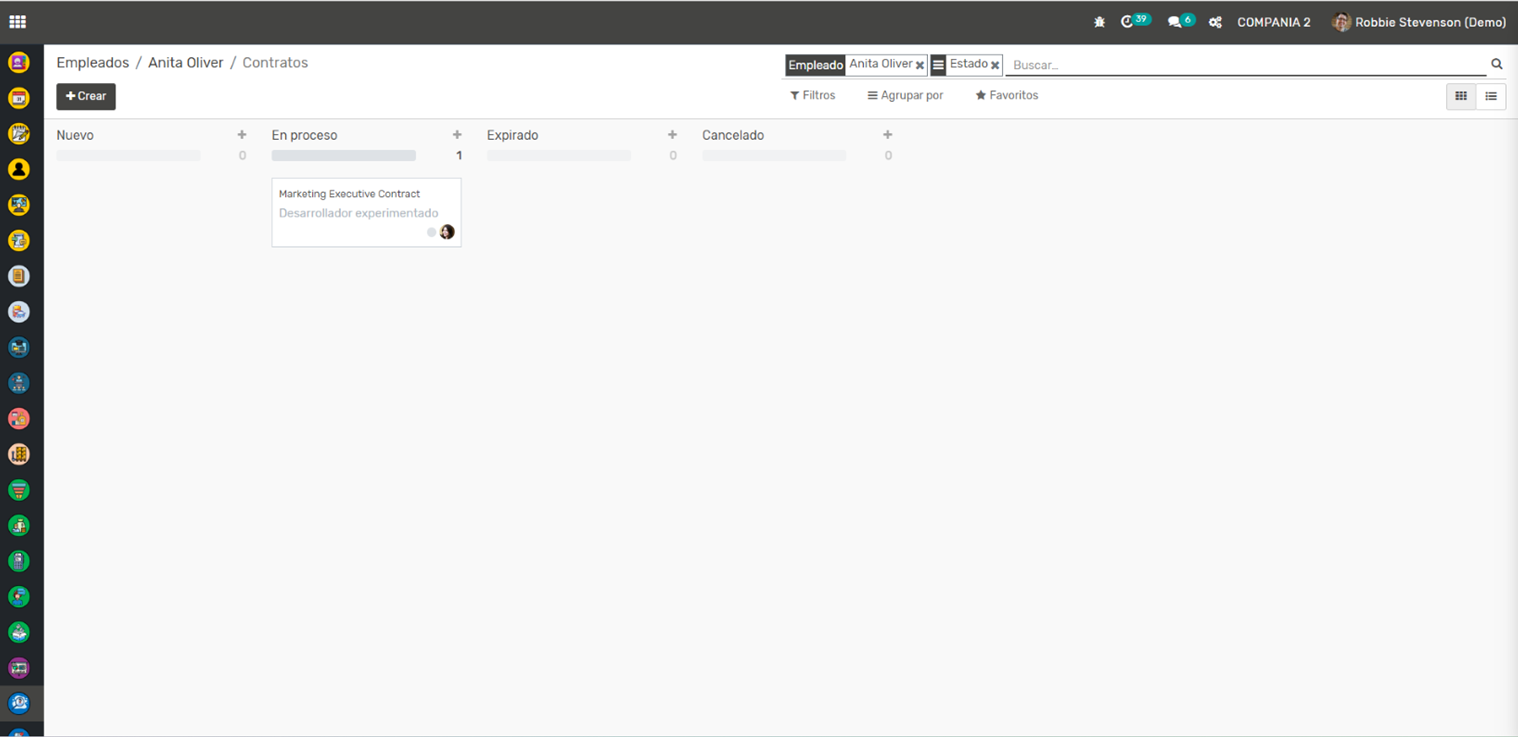Open the apps grid menu icon
The width and height of the screenshot is (1518, 737).
pos(17,22)
